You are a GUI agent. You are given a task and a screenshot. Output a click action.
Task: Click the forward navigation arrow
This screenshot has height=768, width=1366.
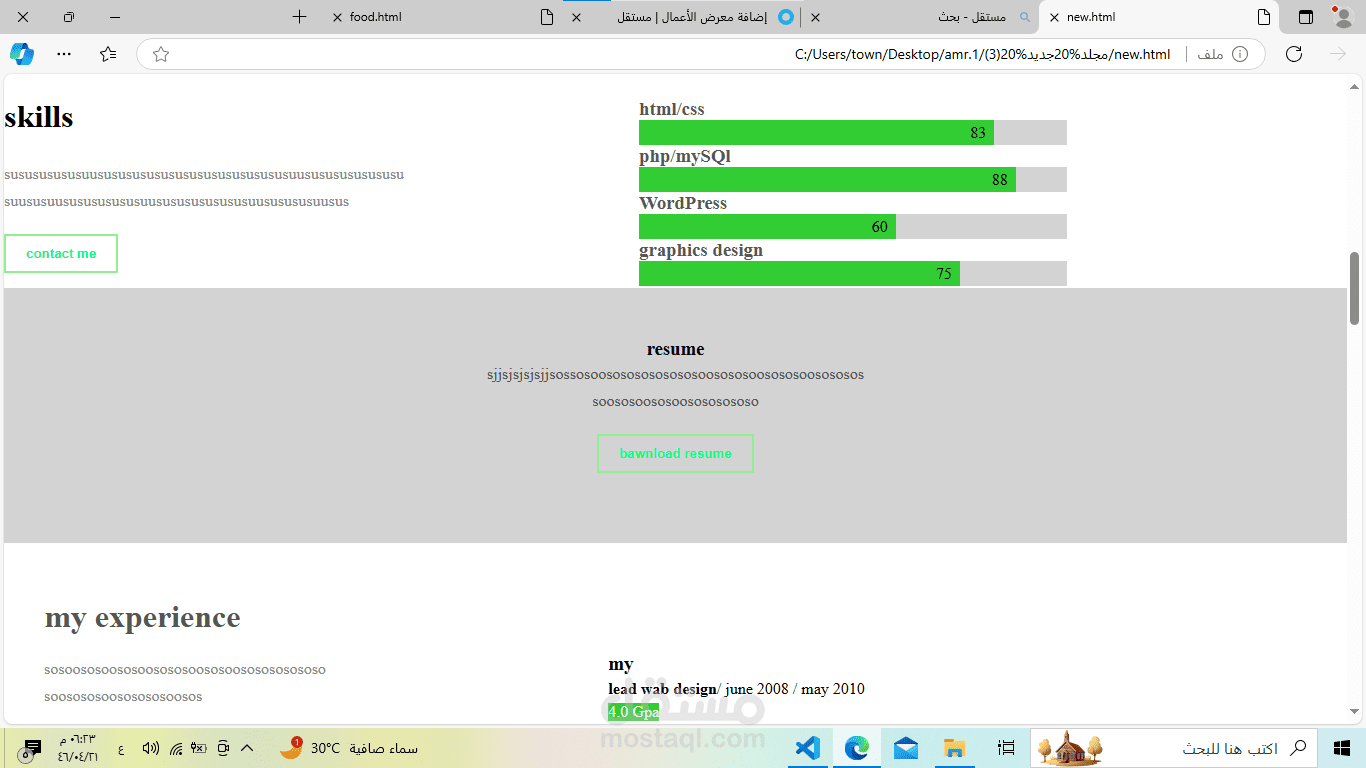(x=1338, y=54)
